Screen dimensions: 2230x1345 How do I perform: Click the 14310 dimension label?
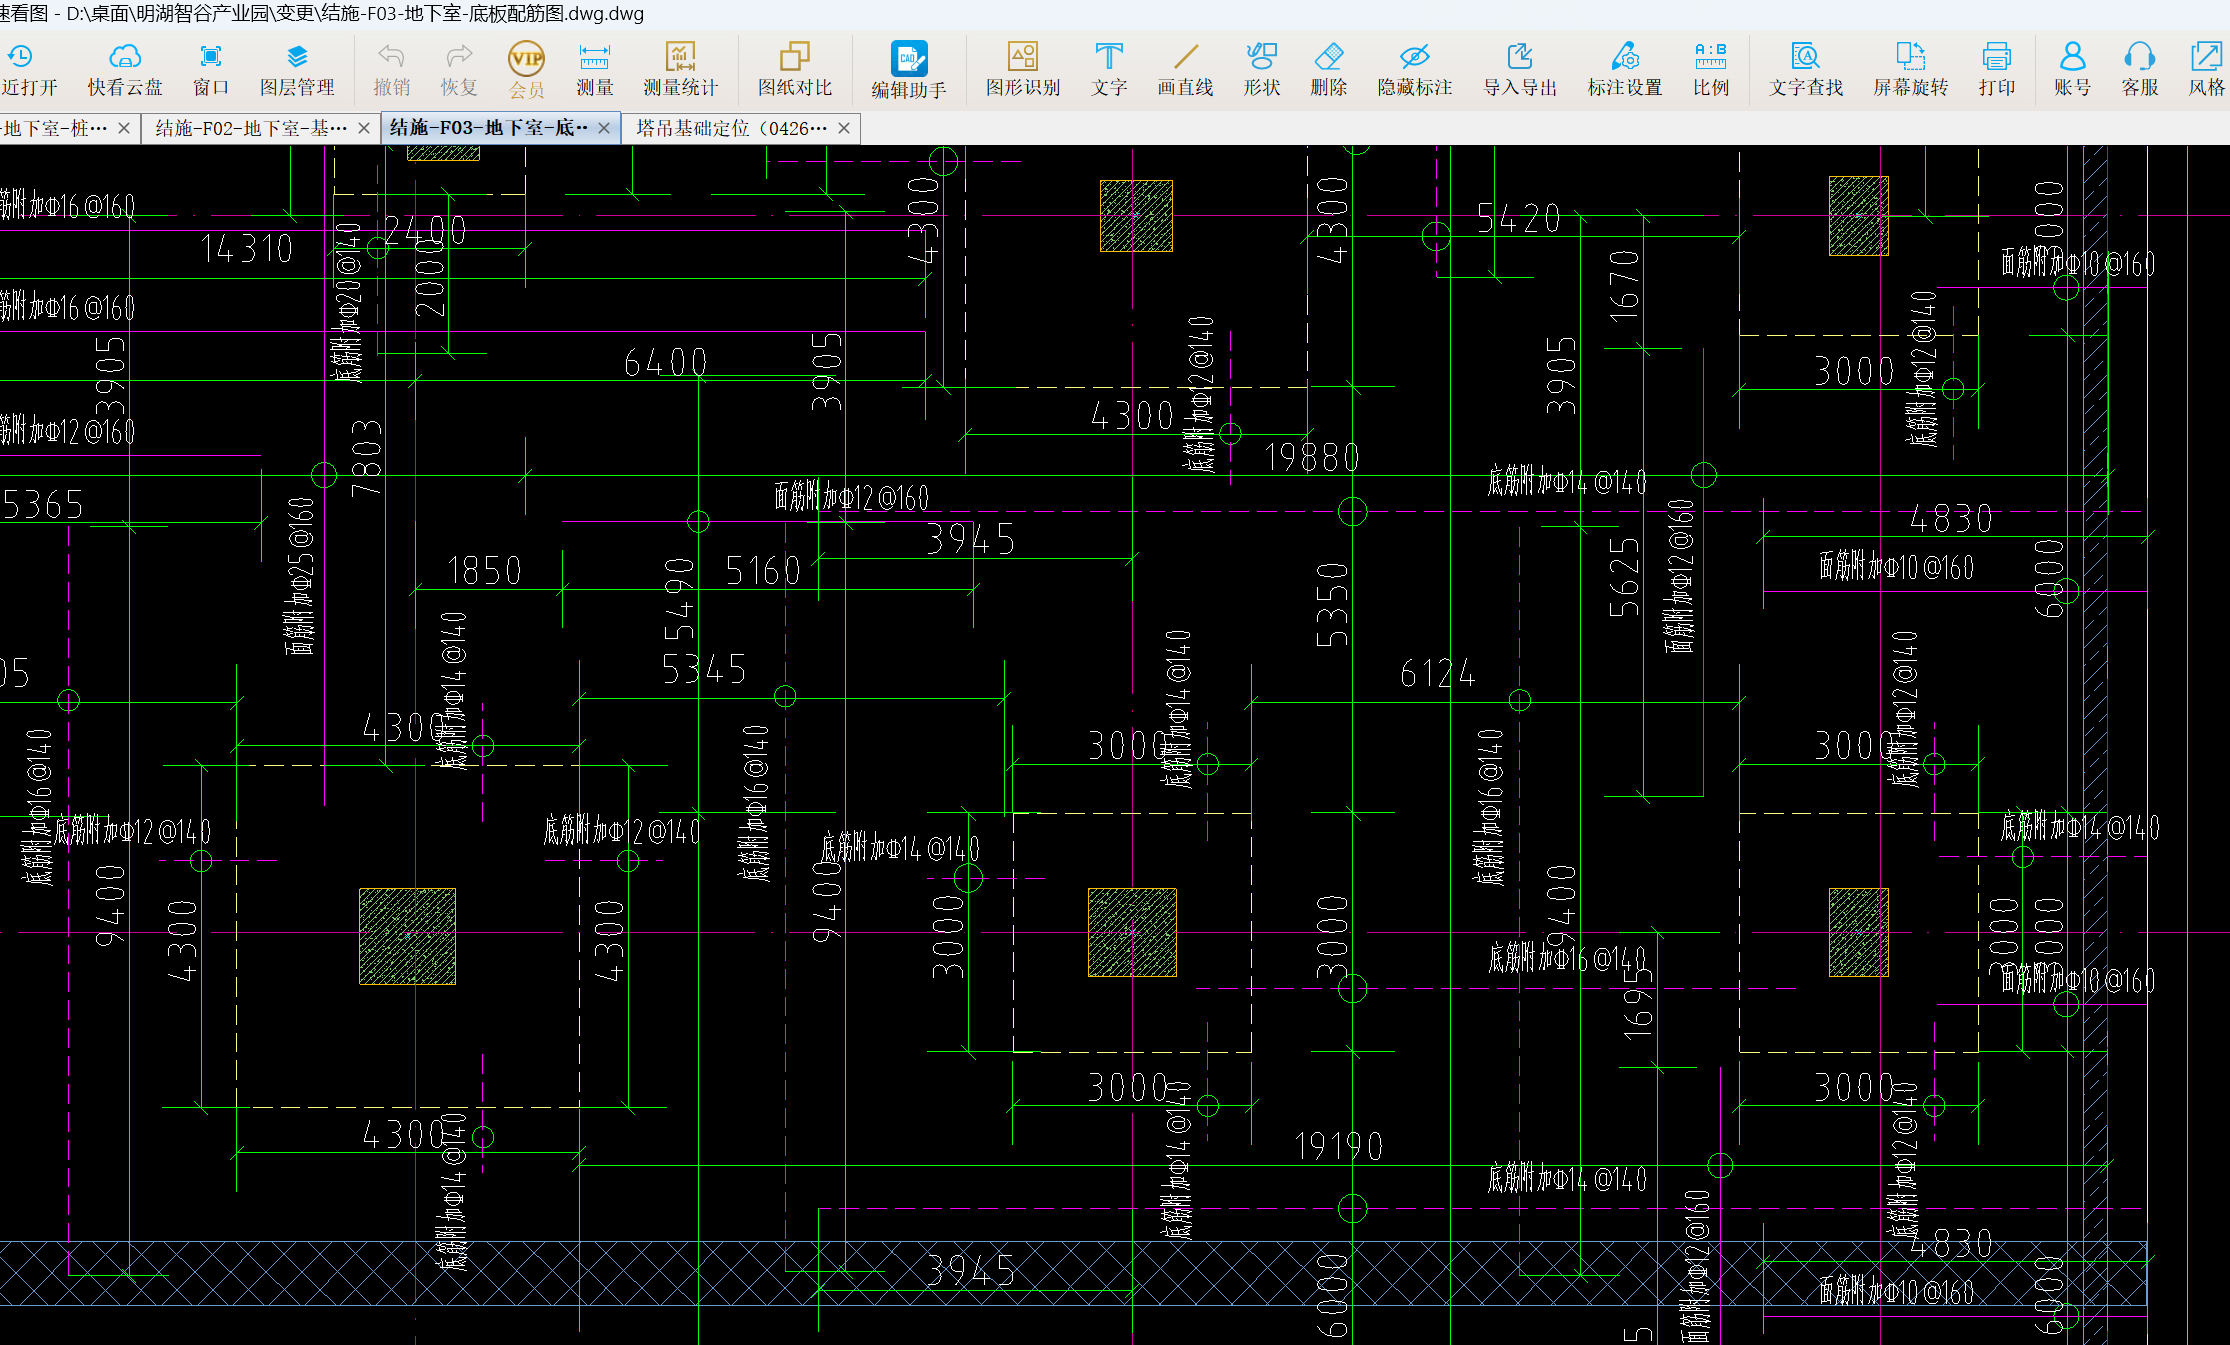(246, 249)
